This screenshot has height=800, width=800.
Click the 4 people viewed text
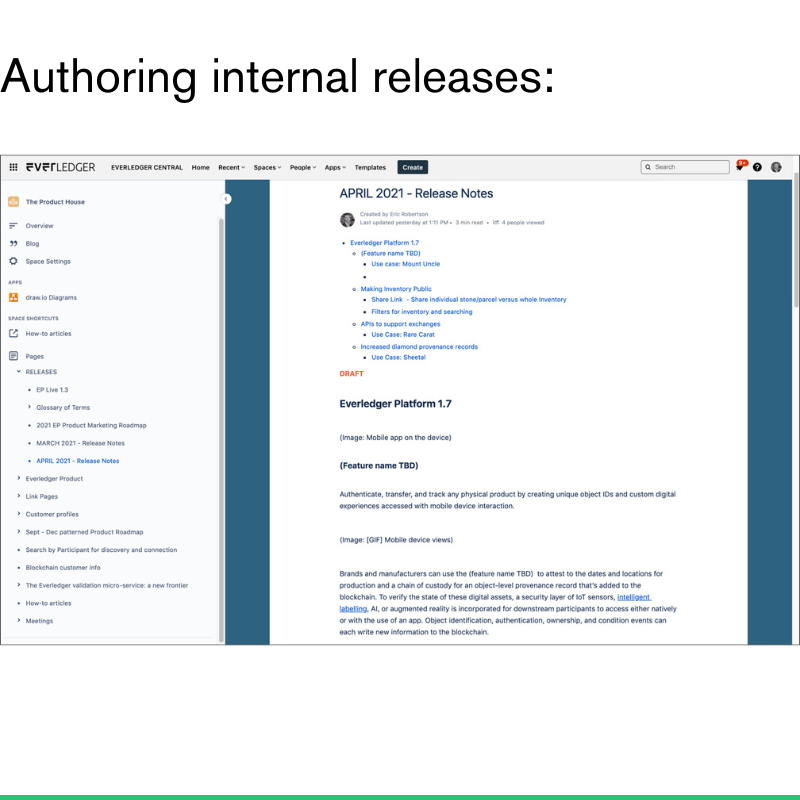coord(523,222)
